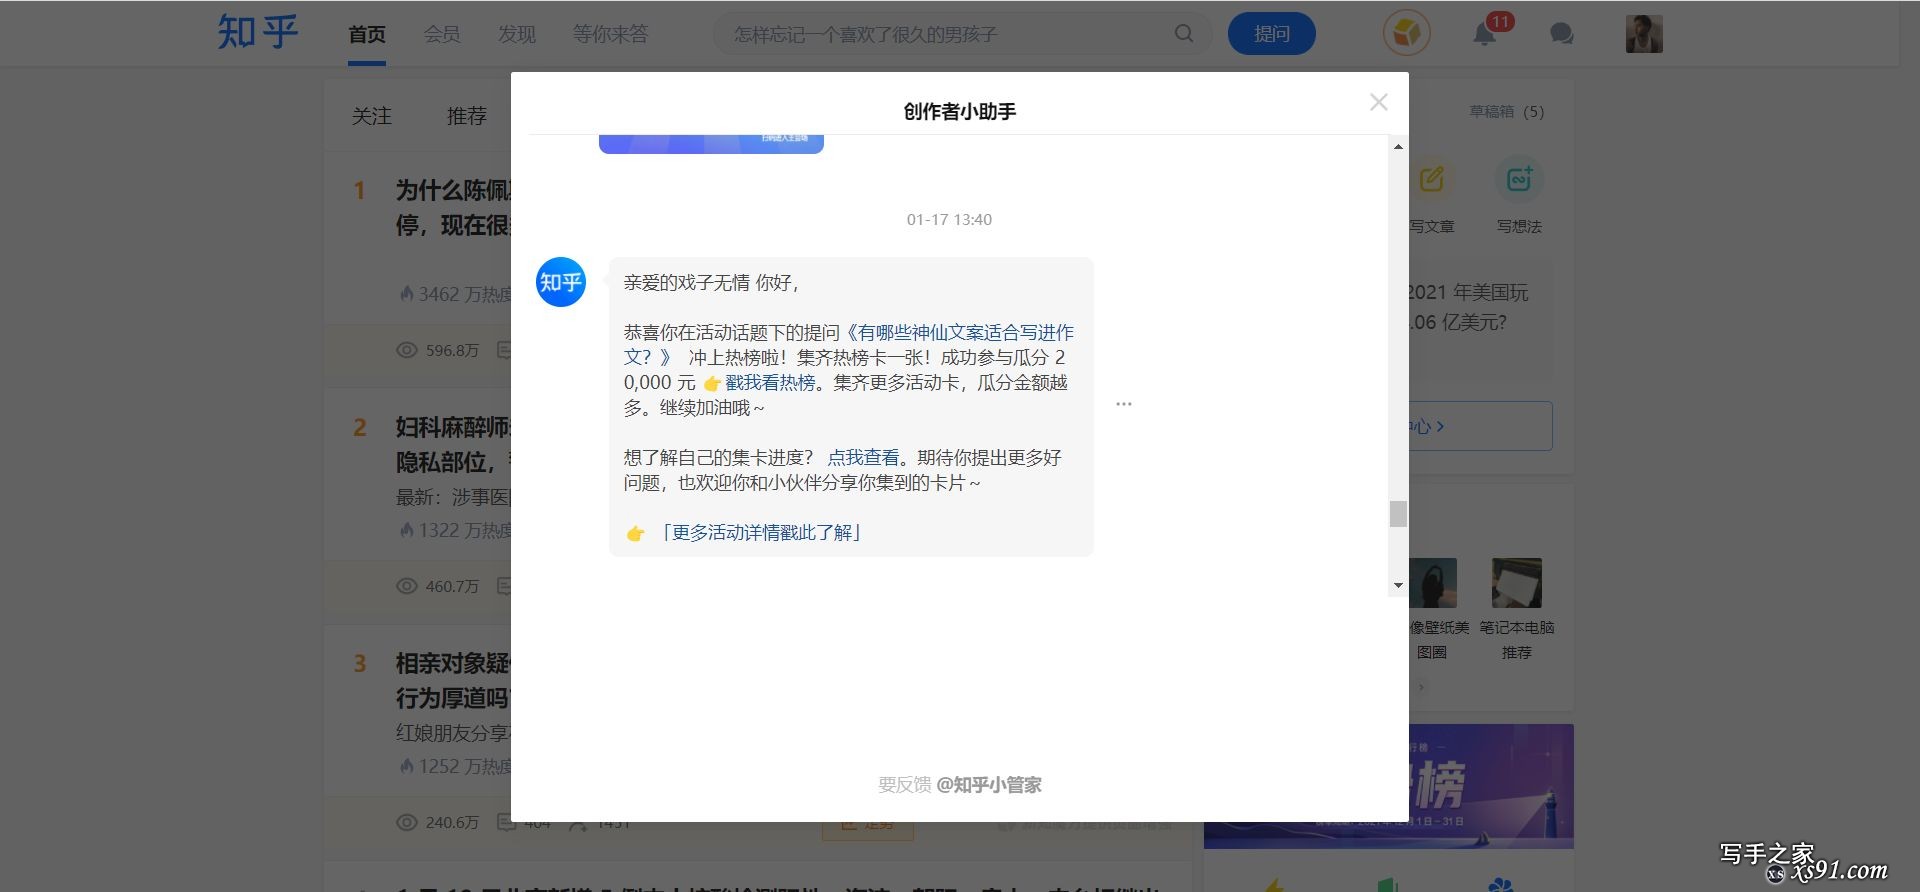Open hot list item 2 title 妇科麻醉师
The image size is (1920, 892).
coord(453,445)
